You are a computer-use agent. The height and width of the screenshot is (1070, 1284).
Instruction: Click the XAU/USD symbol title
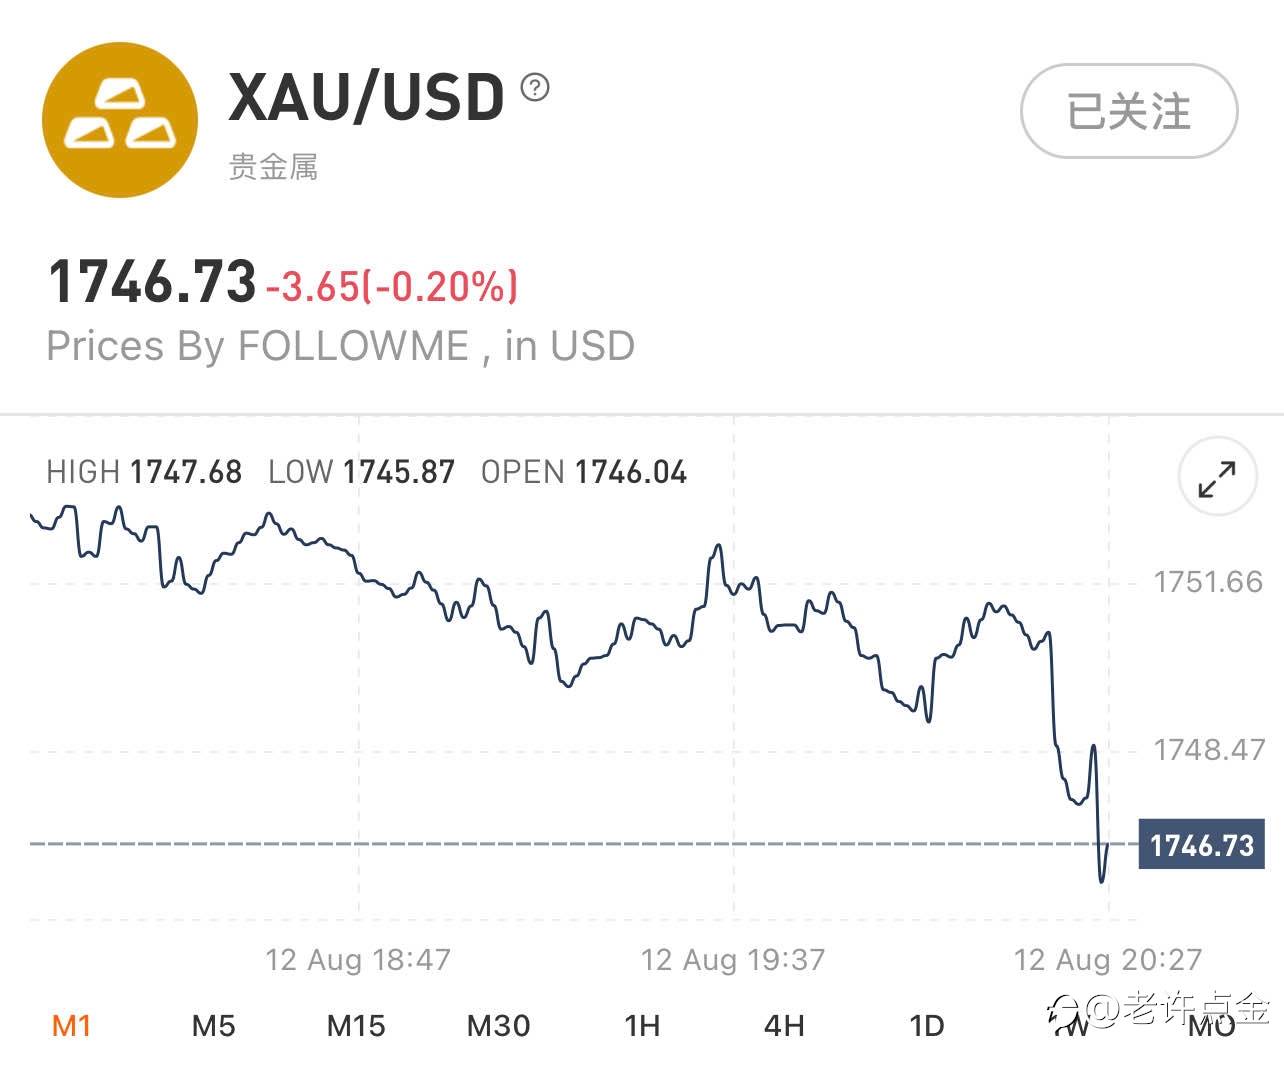click(x=366, y=98)
